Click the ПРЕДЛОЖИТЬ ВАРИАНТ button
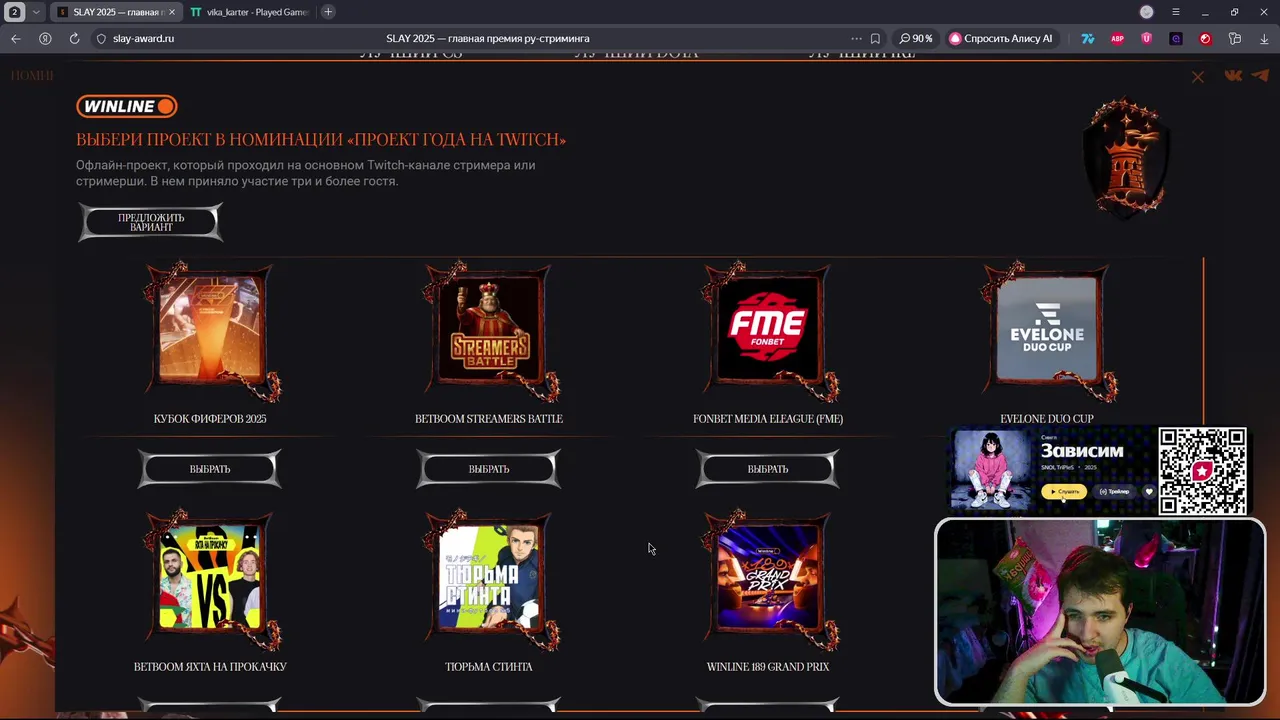This screenshot has width=1280, height=720. [151, 222]
